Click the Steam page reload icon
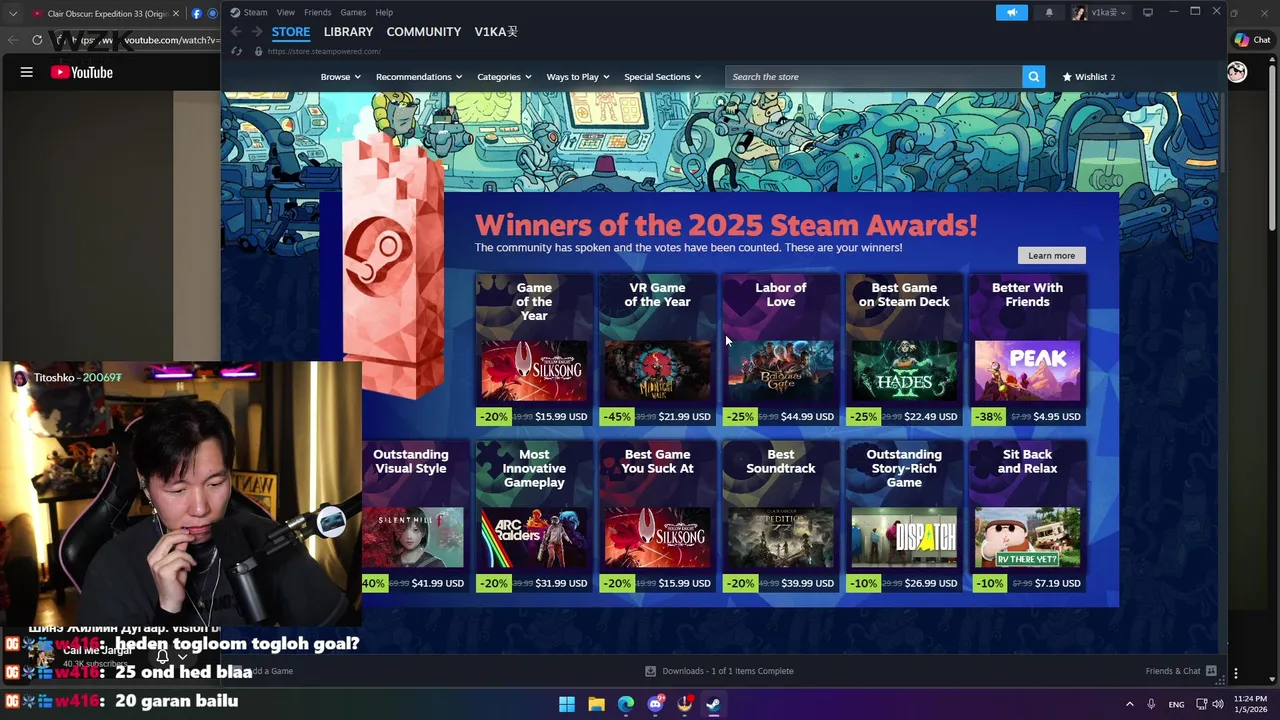 236,51
